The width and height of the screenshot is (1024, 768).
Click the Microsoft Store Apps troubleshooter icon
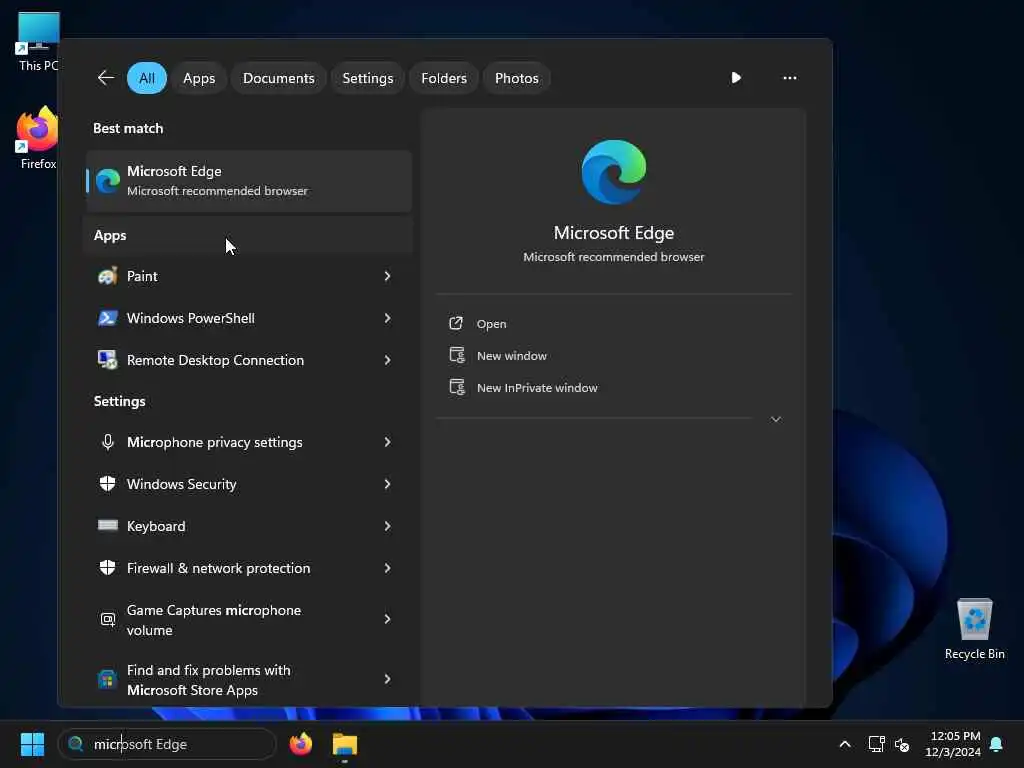point(108,679)
